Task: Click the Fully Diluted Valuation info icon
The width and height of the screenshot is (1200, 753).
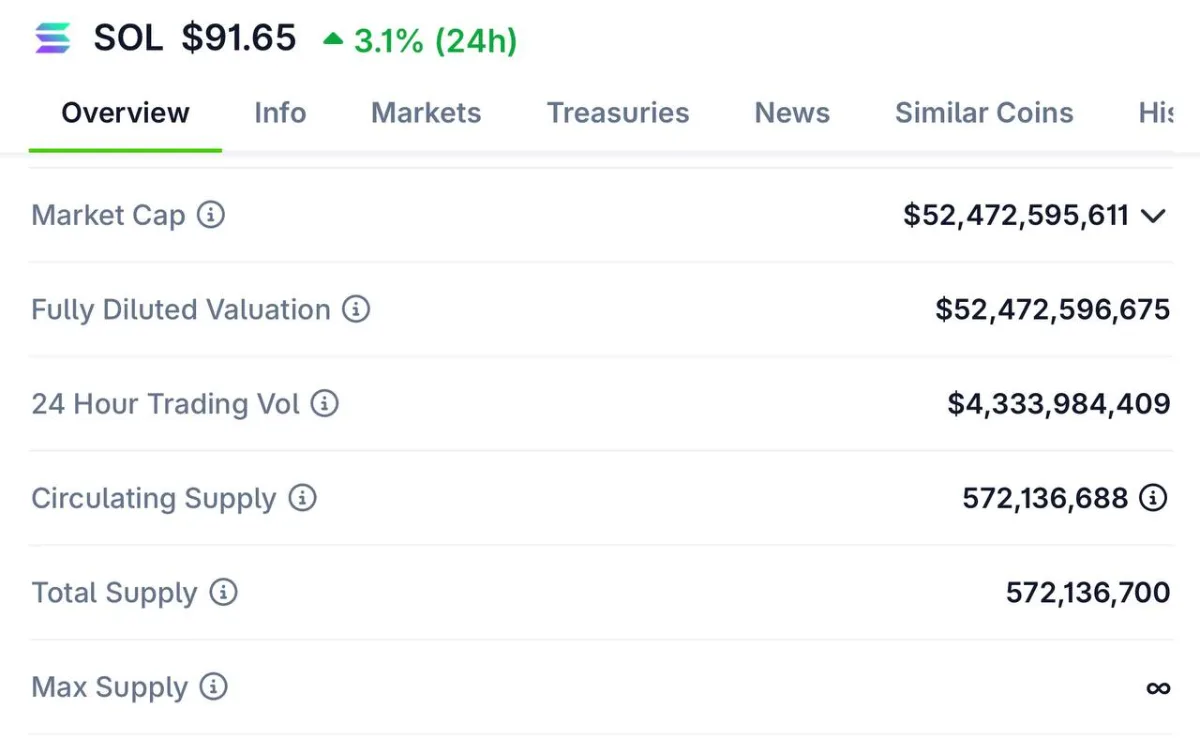Action: pyautogui.click(x=356, y=309)
